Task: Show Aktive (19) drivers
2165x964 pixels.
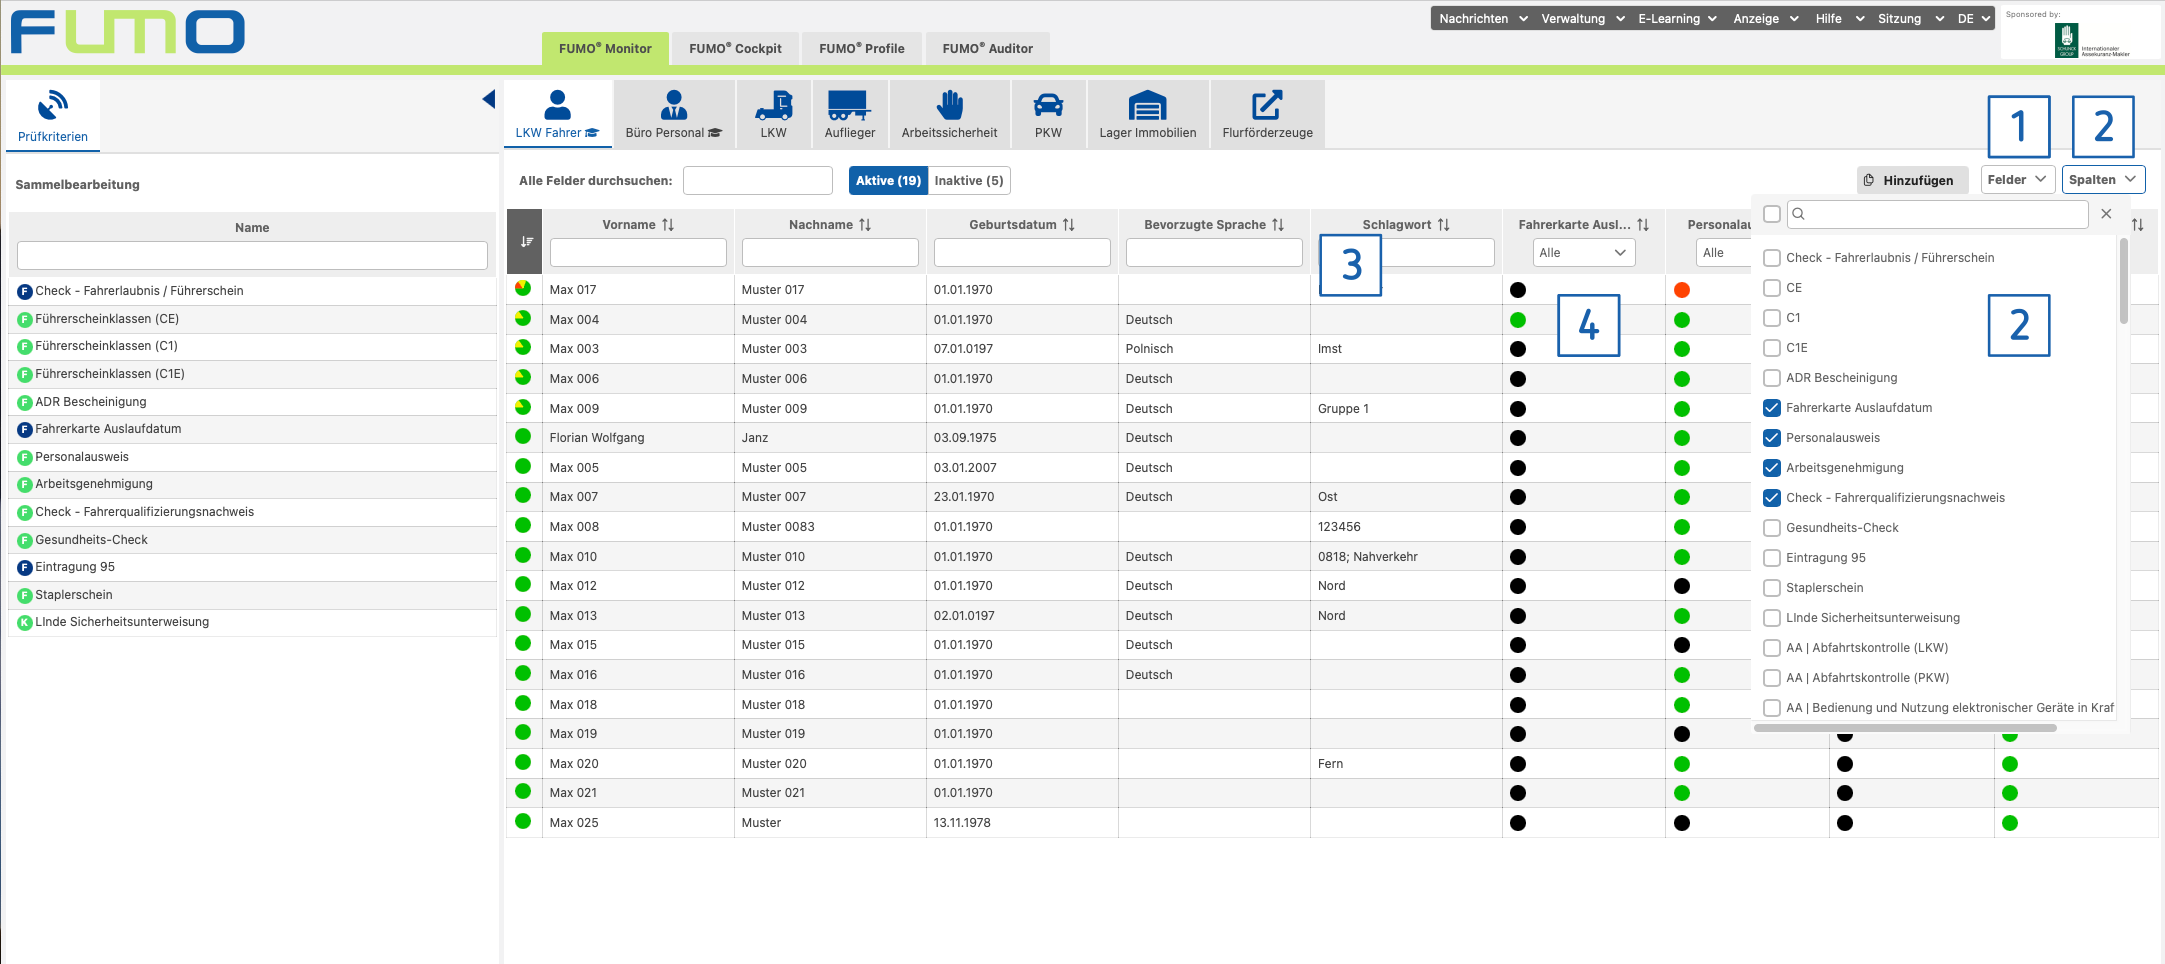Action: coord(888,181)
